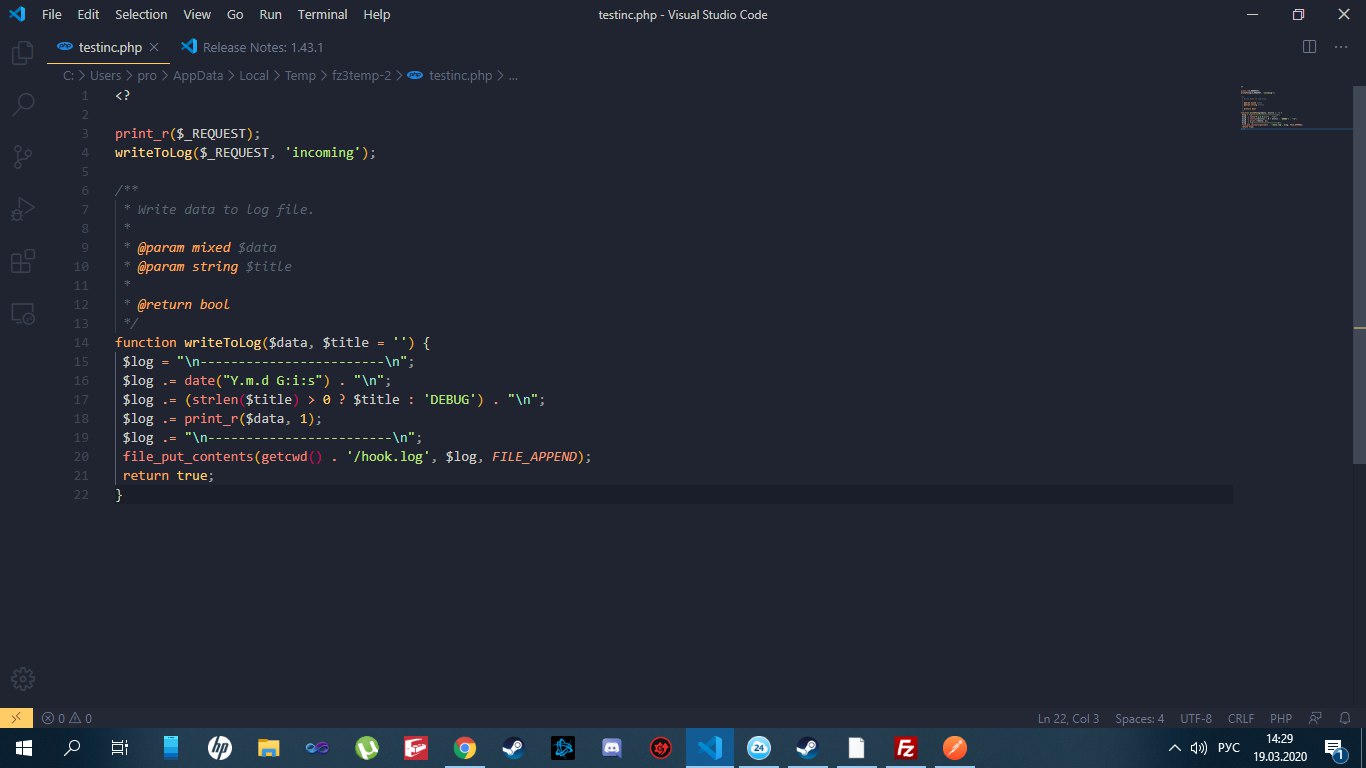Open File Explorer on the taskbar
1366x768 pixels.
(268, 747)
